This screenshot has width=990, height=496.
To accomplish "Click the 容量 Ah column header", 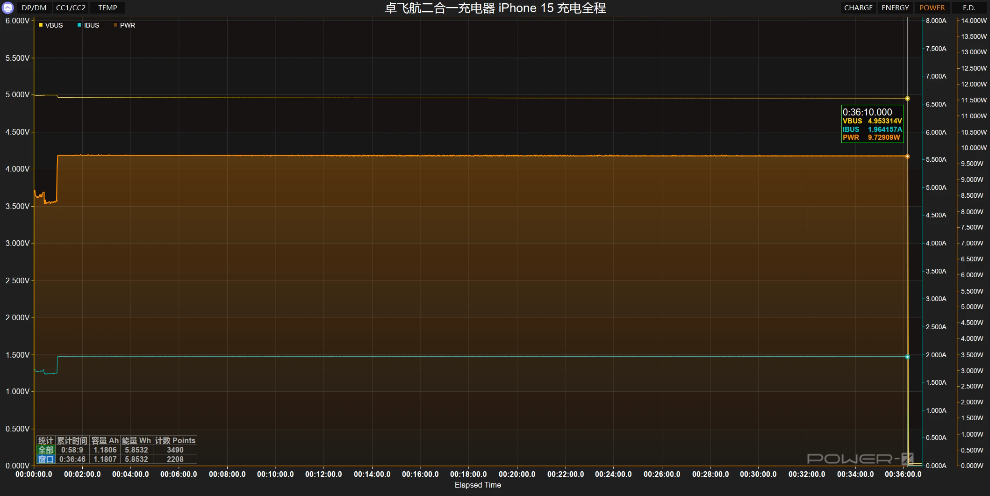I will [x=105, y=440].
